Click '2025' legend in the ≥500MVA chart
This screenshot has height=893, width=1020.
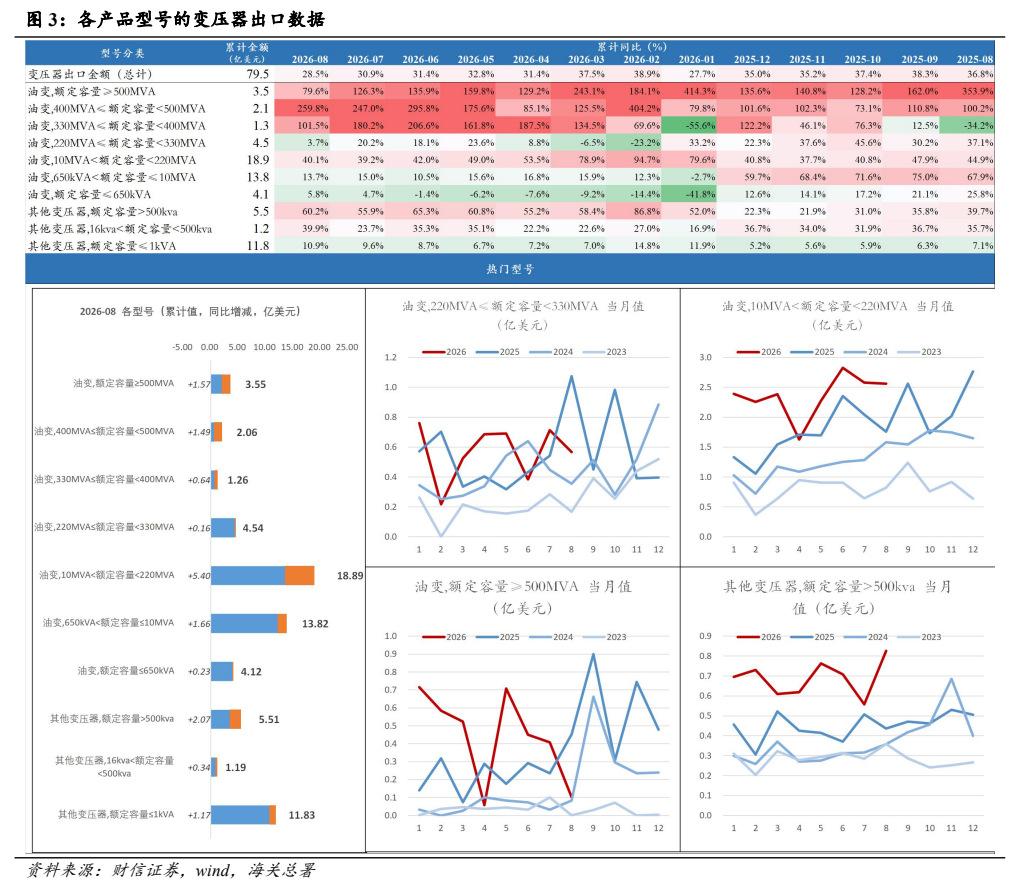click(498, 637)
